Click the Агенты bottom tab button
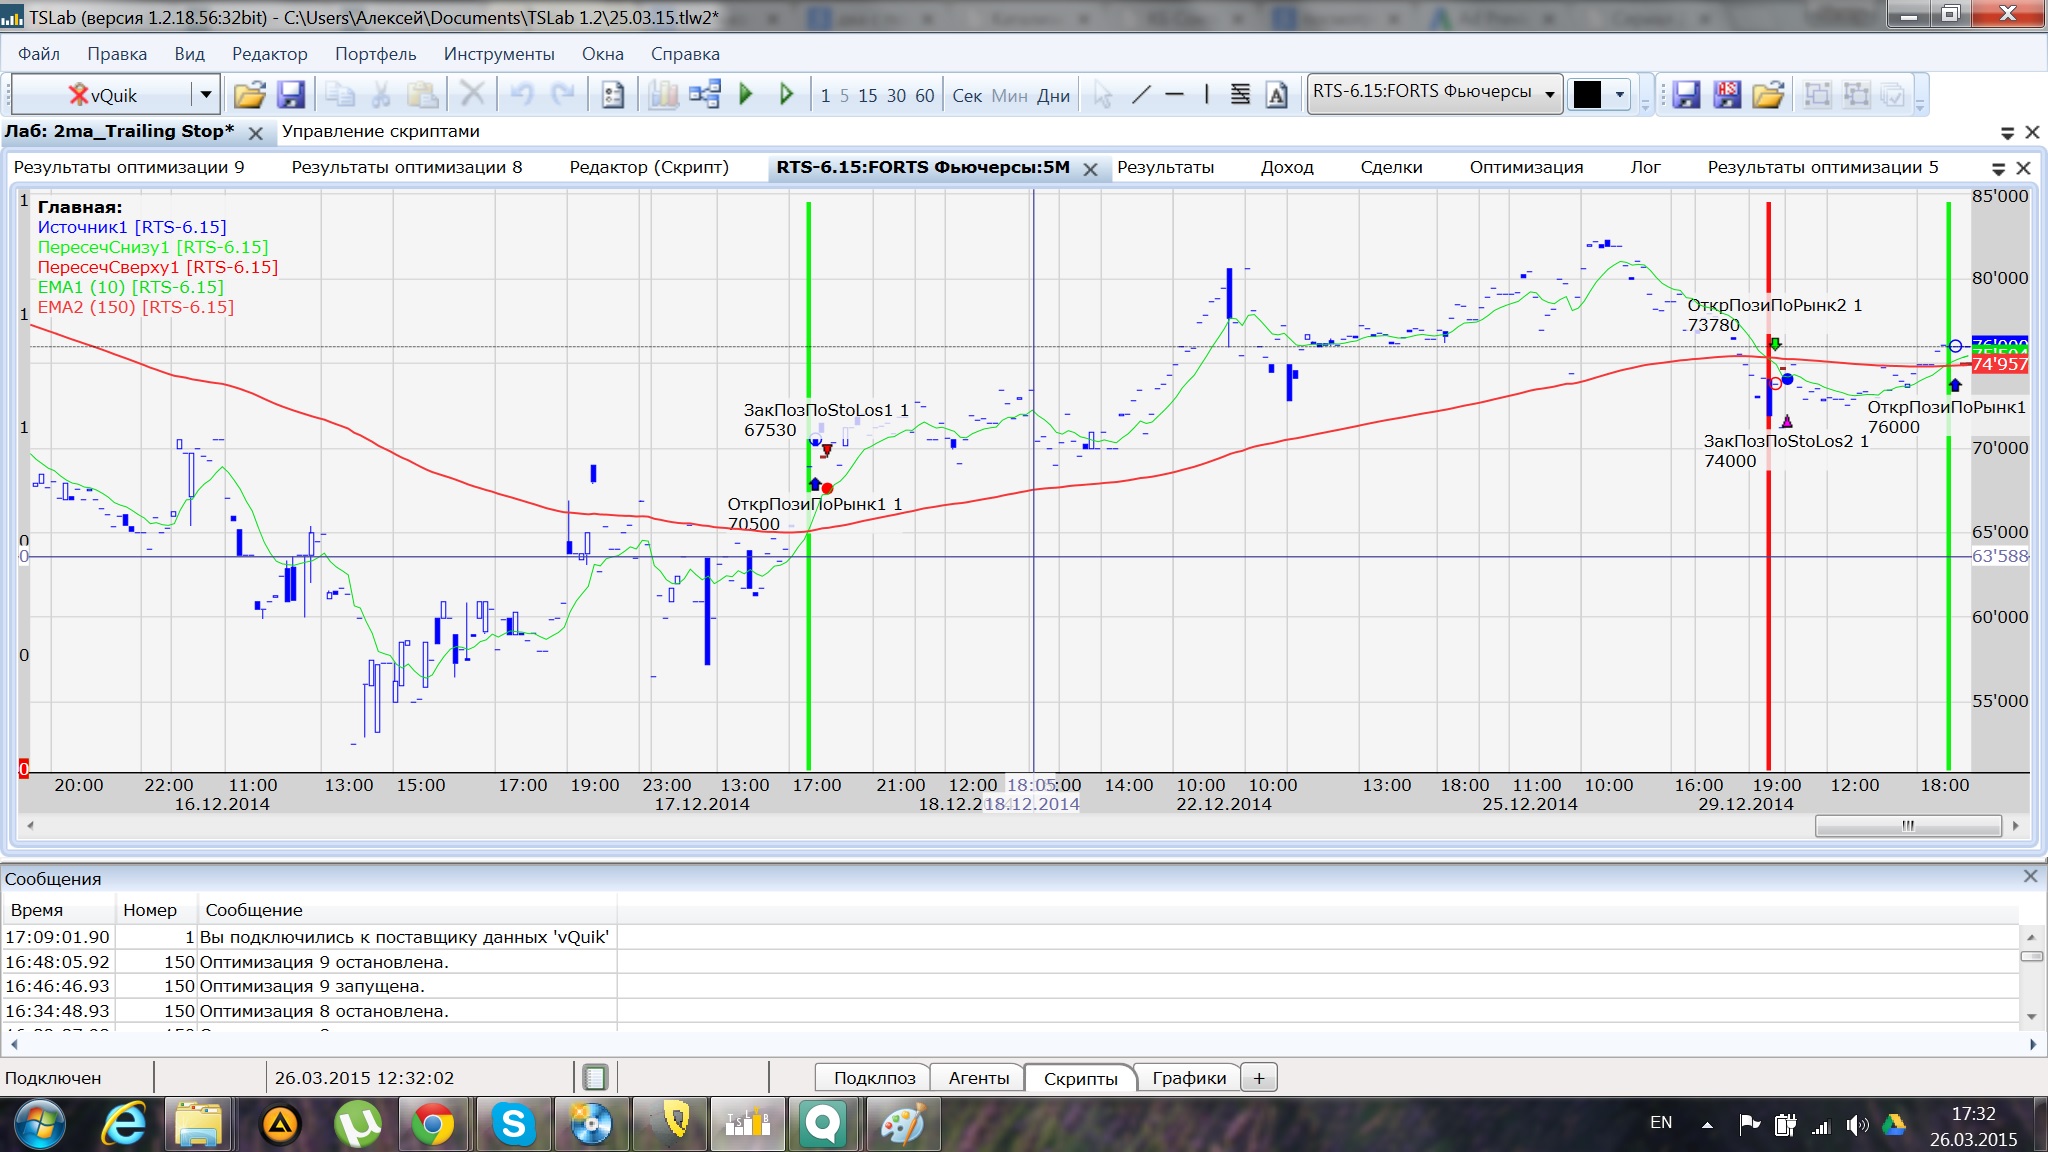2048x1152 pixels. click(978, 1077)
